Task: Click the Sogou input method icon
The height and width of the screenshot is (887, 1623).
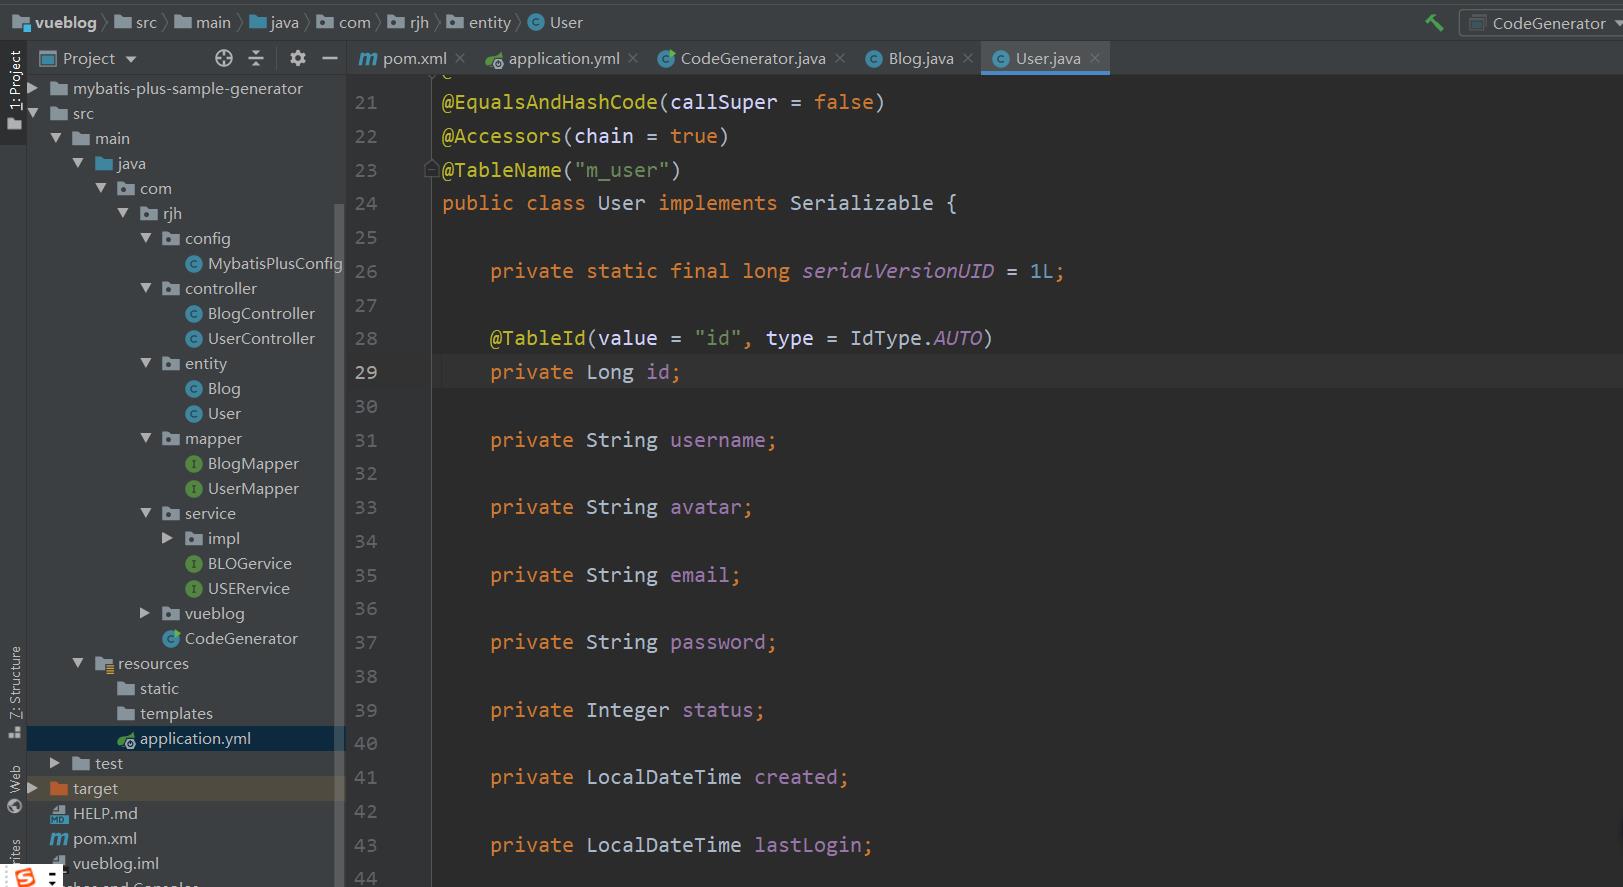Action: pyautogui.click(x=24, y=877)
